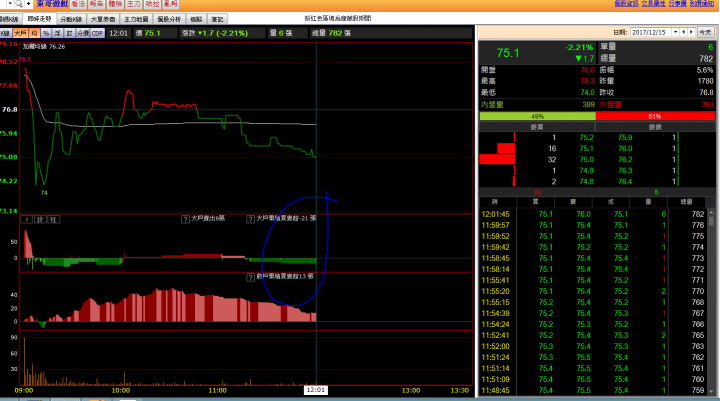Click the 12:01 time marker on the axis

(x=316, y=390)
